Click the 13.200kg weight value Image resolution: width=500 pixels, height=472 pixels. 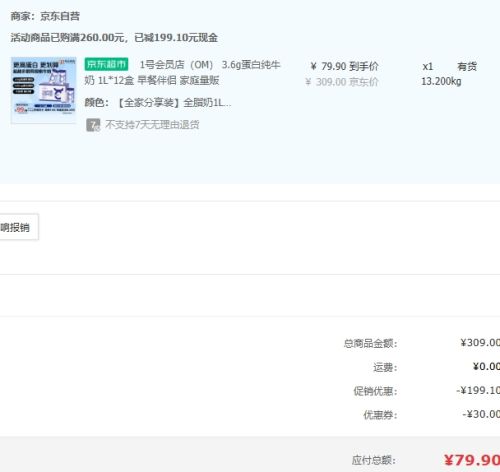click(441, 81)
